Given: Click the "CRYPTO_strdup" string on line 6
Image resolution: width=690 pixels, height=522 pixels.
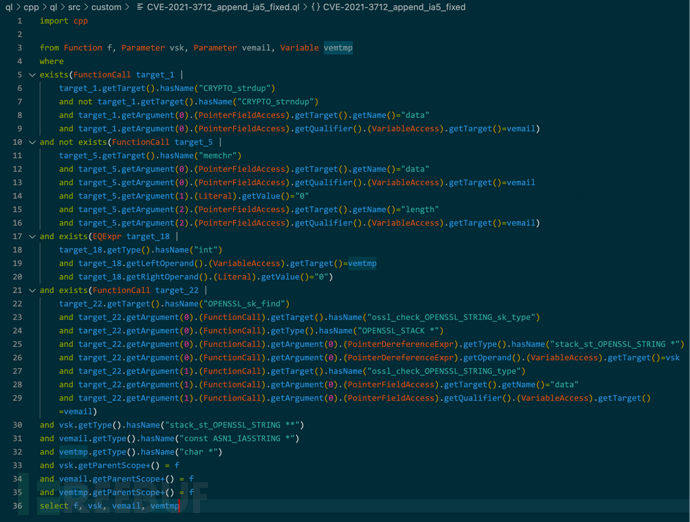Looking at the screenshot, I should pos(235,88).
